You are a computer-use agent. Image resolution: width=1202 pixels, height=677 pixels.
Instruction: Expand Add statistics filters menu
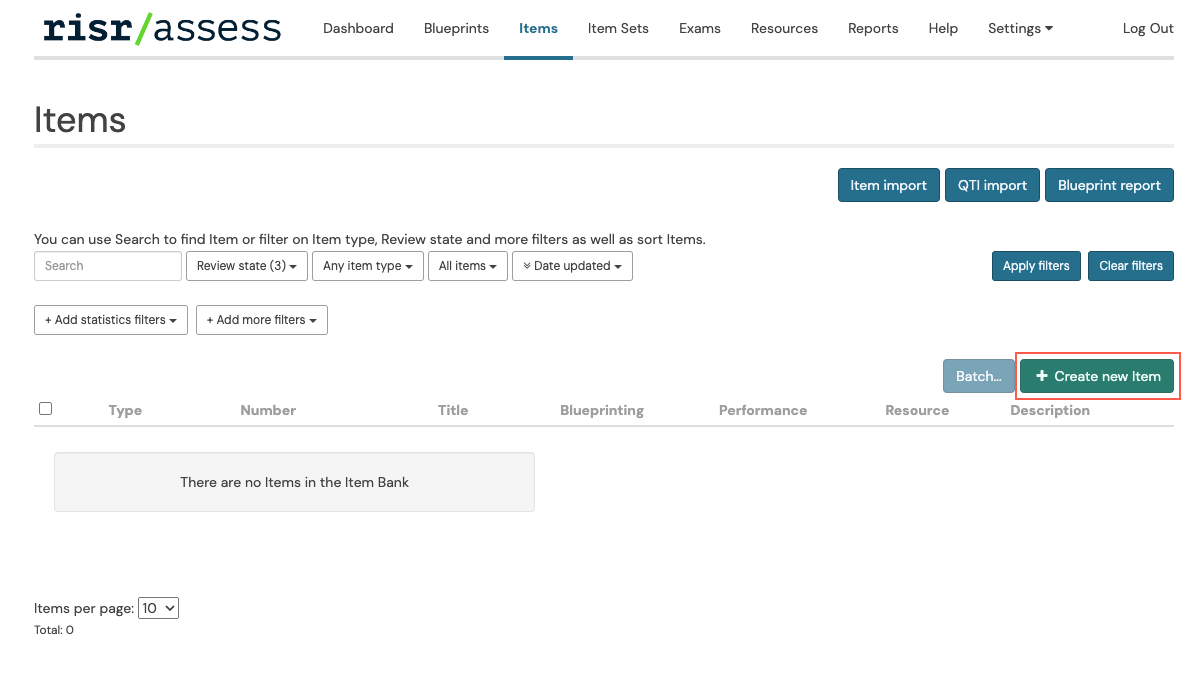[x=110, y=320]
